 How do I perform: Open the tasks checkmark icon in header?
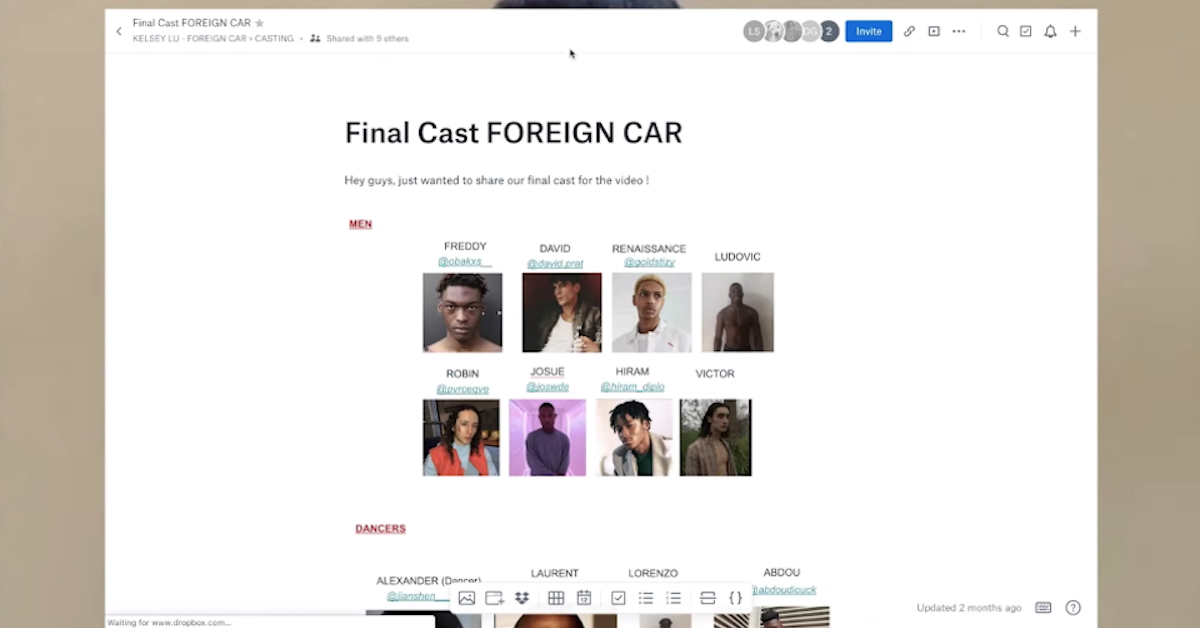[1026, 31]
